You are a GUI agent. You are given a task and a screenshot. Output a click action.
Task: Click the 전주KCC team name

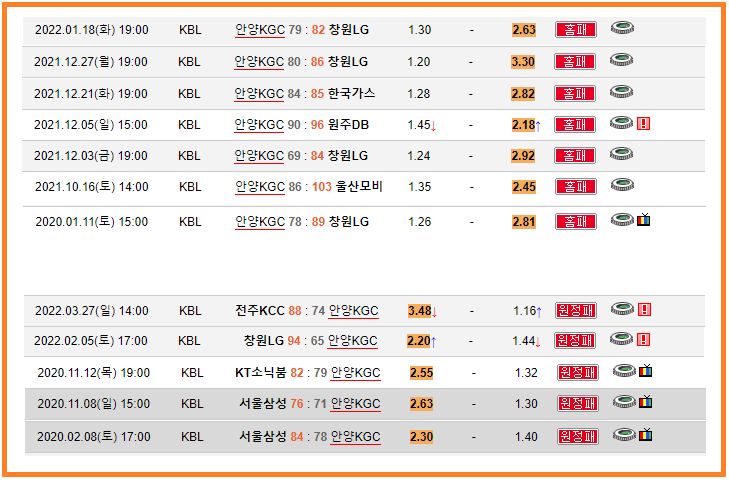260,311
